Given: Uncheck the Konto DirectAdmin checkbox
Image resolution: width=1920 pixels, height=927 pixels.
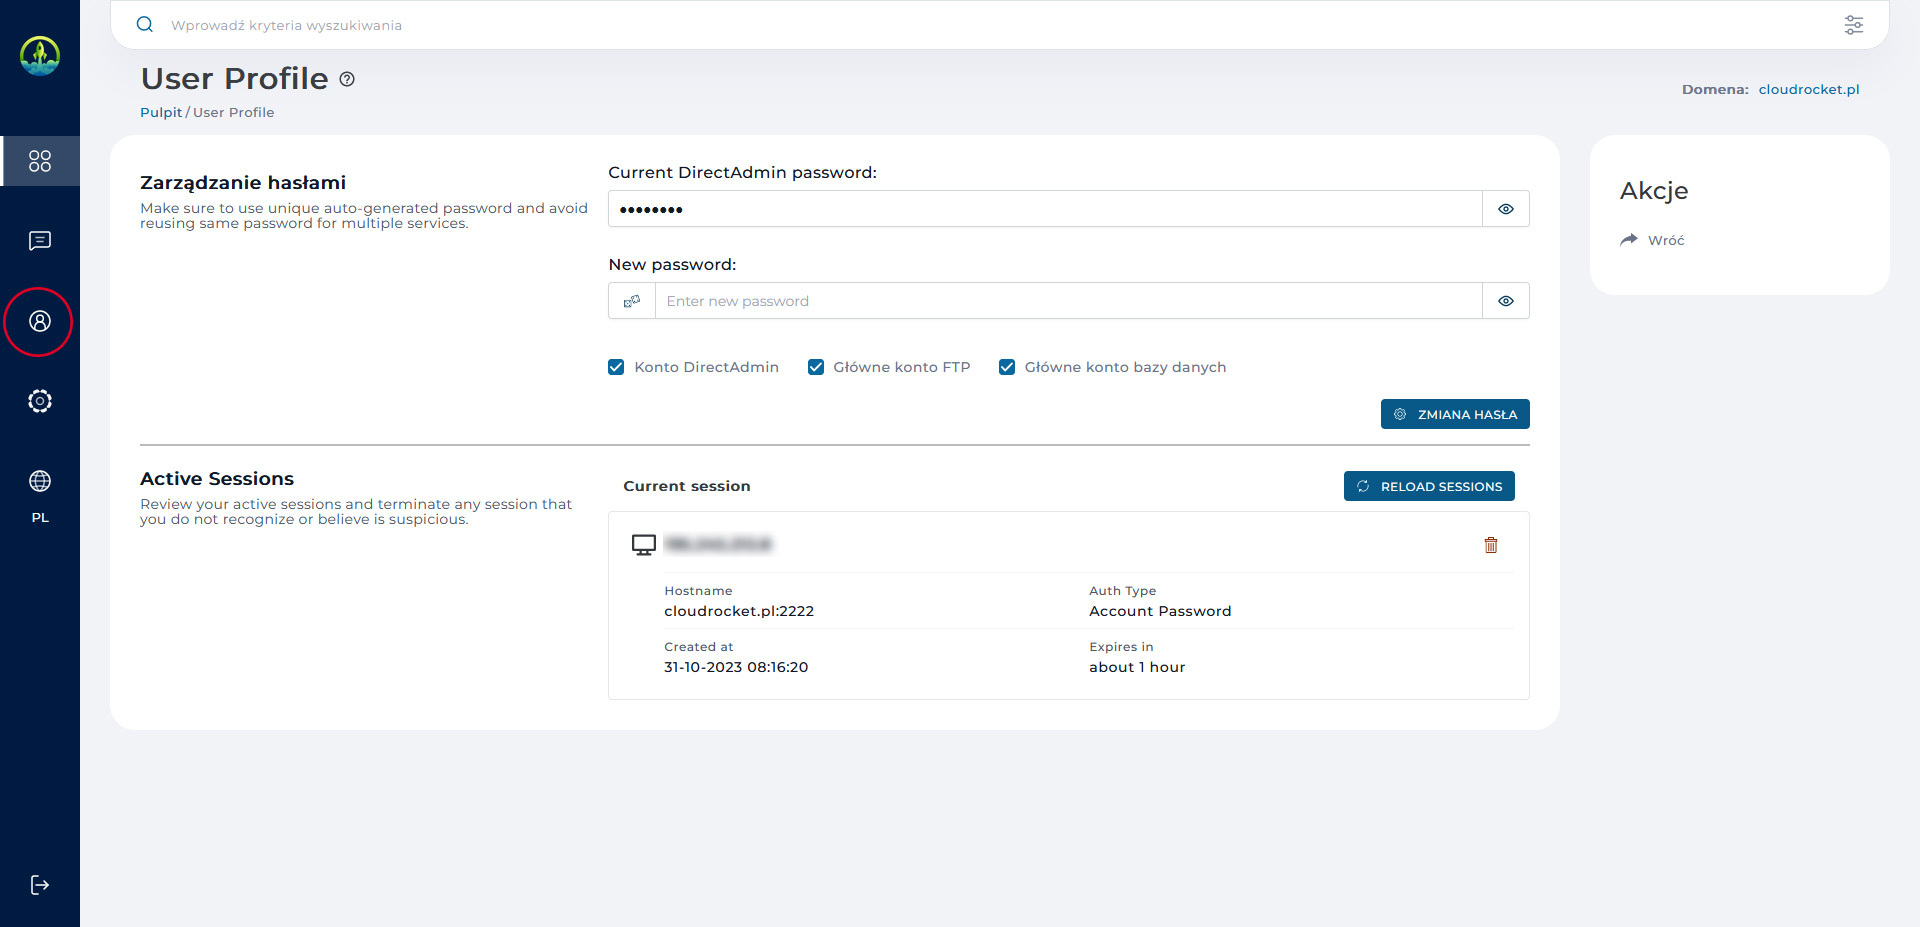Looking at the screenshot, I should pos(616,367).
